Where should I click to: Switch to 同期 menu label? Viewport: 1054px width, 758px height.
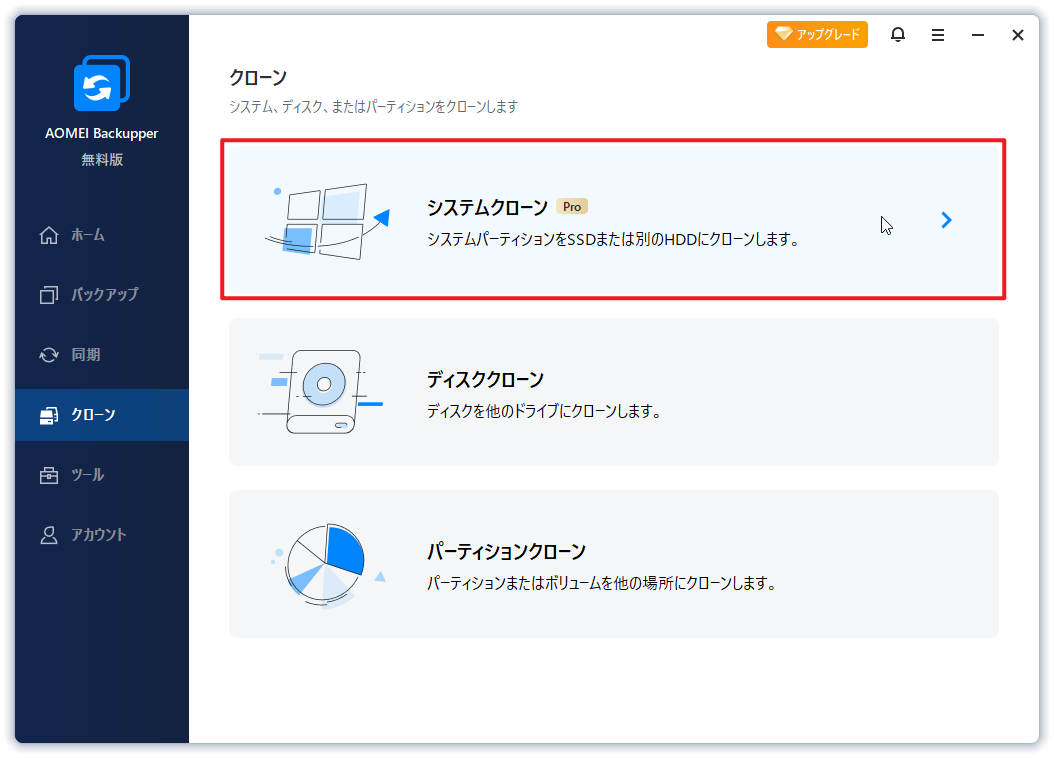(x=86, y=355)
